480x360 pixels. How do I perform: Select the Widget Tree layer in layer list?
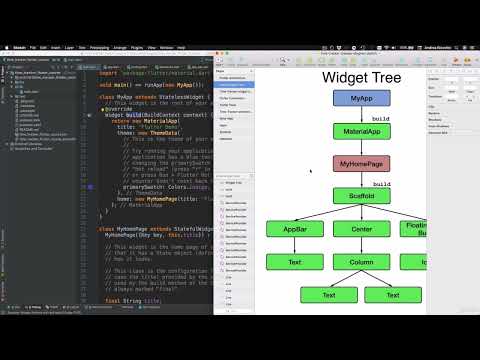point(234,183)
